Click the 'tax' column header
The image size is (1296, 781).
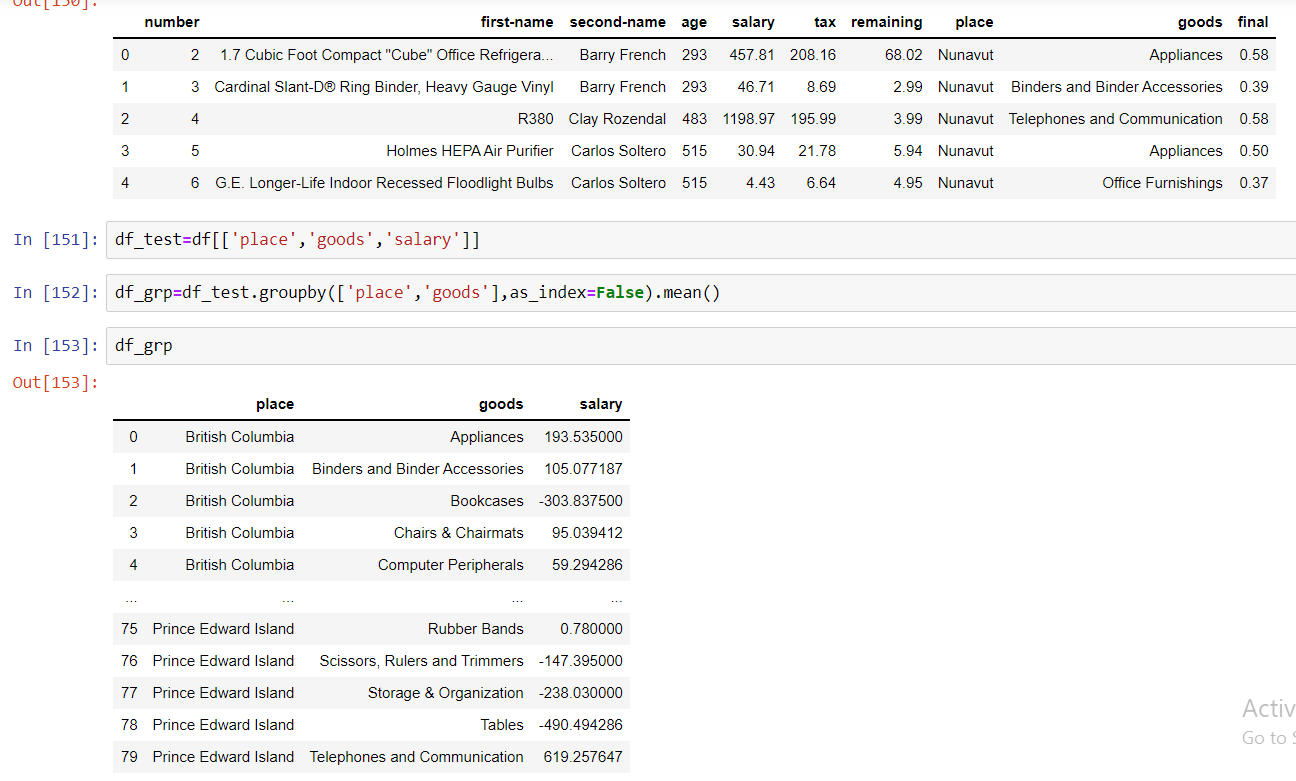click(x=825, y=22)
